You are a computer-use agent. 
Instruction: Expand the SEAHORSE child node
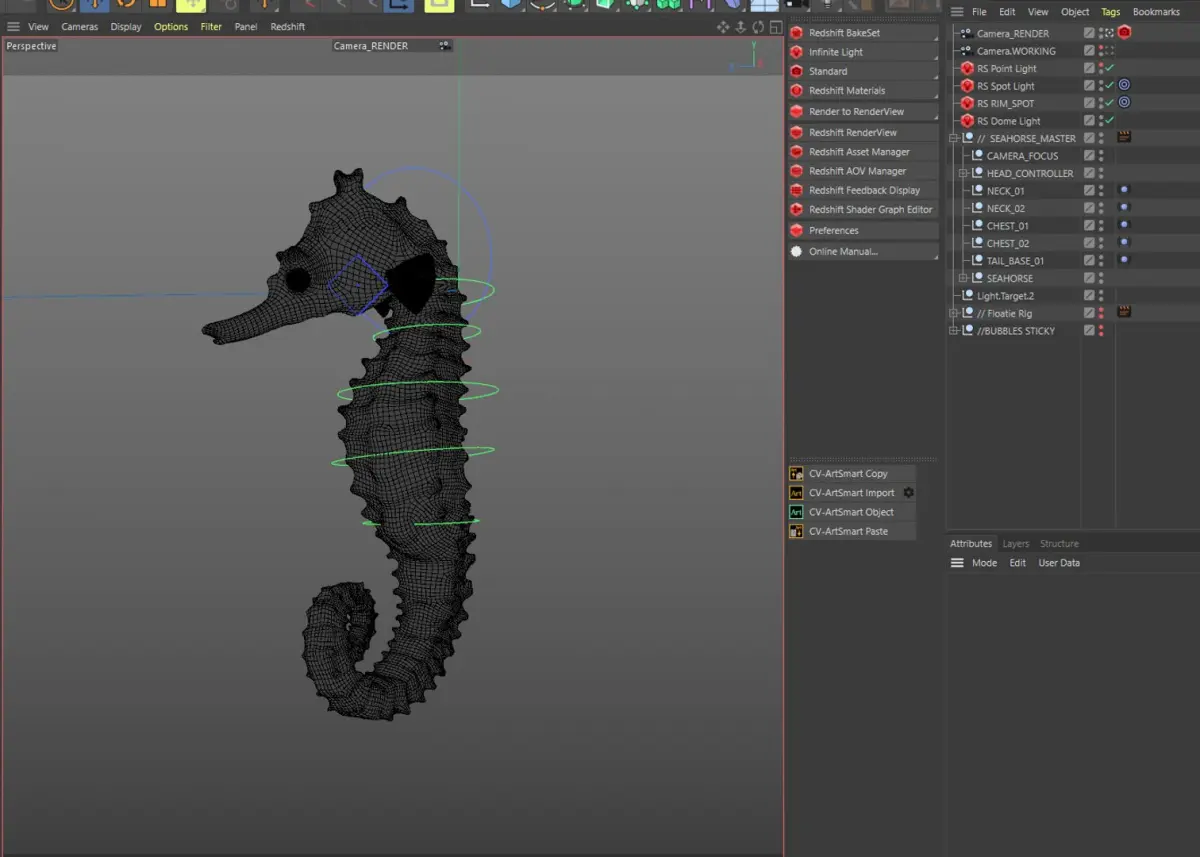(964, 278)
